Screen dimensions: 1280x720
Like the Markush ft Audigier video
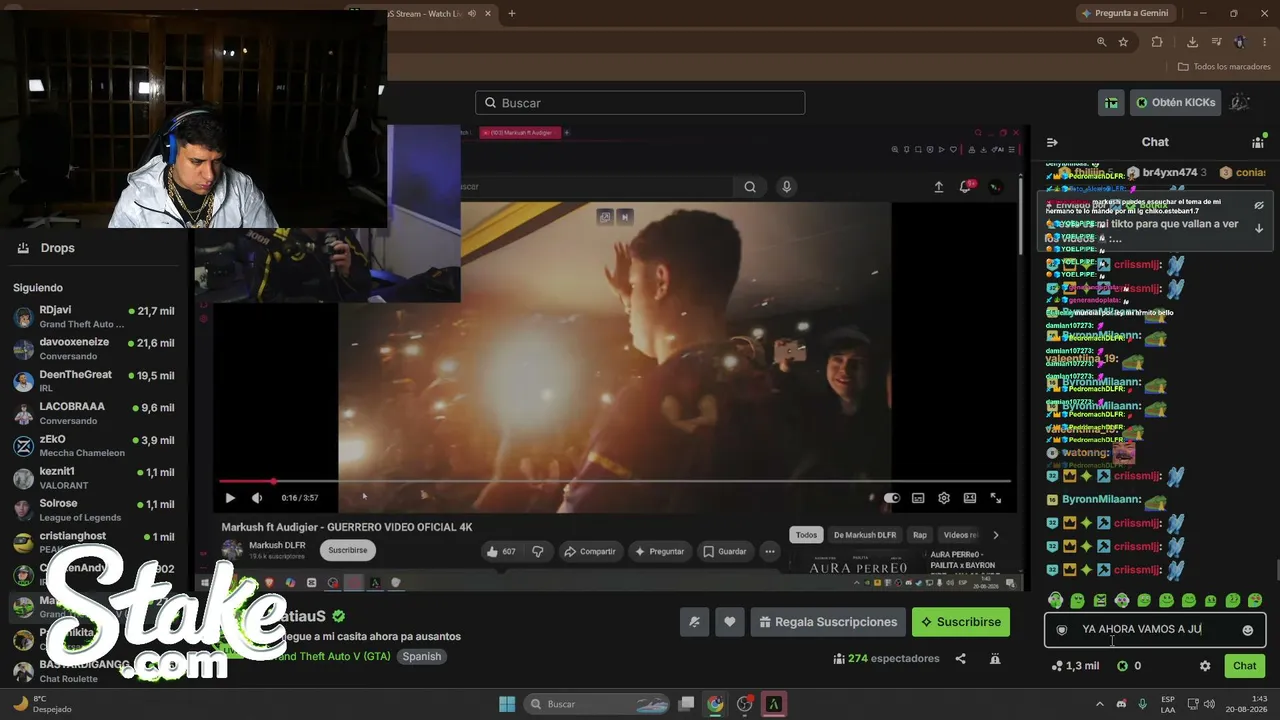click(x=501, y=551)
